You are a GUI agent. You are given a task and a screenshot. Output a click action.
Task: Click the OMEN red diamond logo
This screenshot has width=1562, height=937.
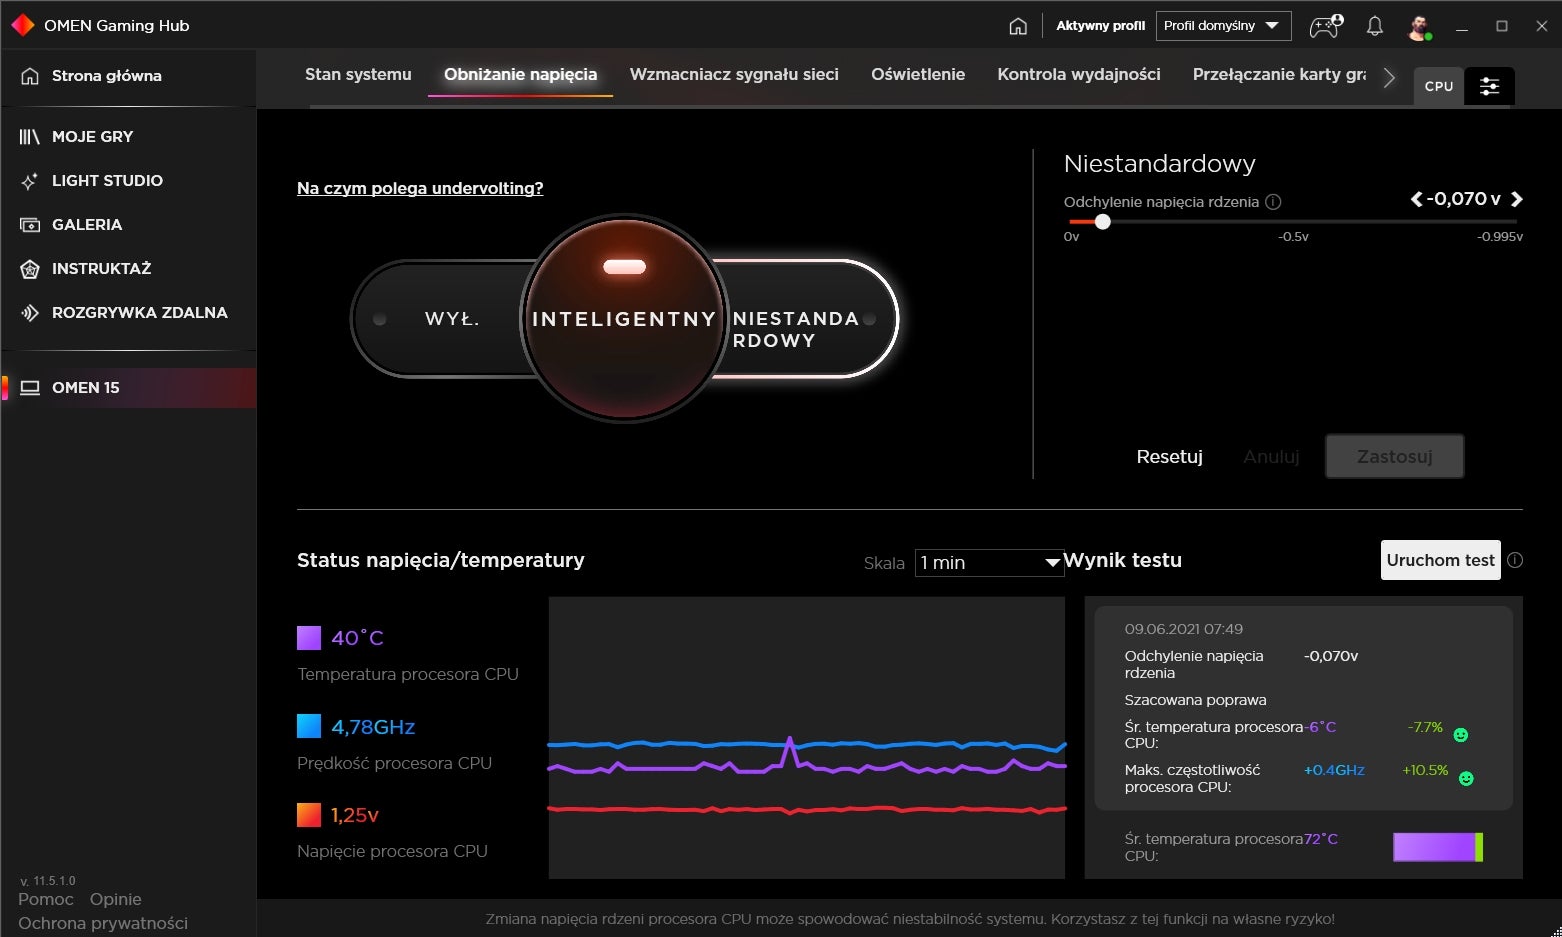22,25
